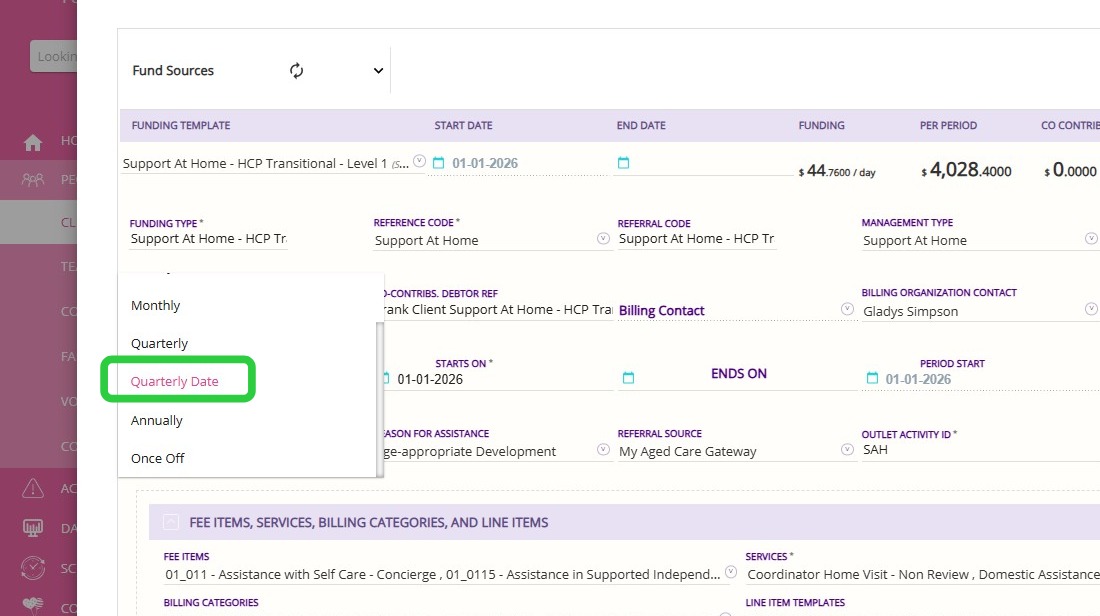This screenshot has height=616, width=1100.
Task: Click the Starts On calendar icon
Action: (385, 379)
